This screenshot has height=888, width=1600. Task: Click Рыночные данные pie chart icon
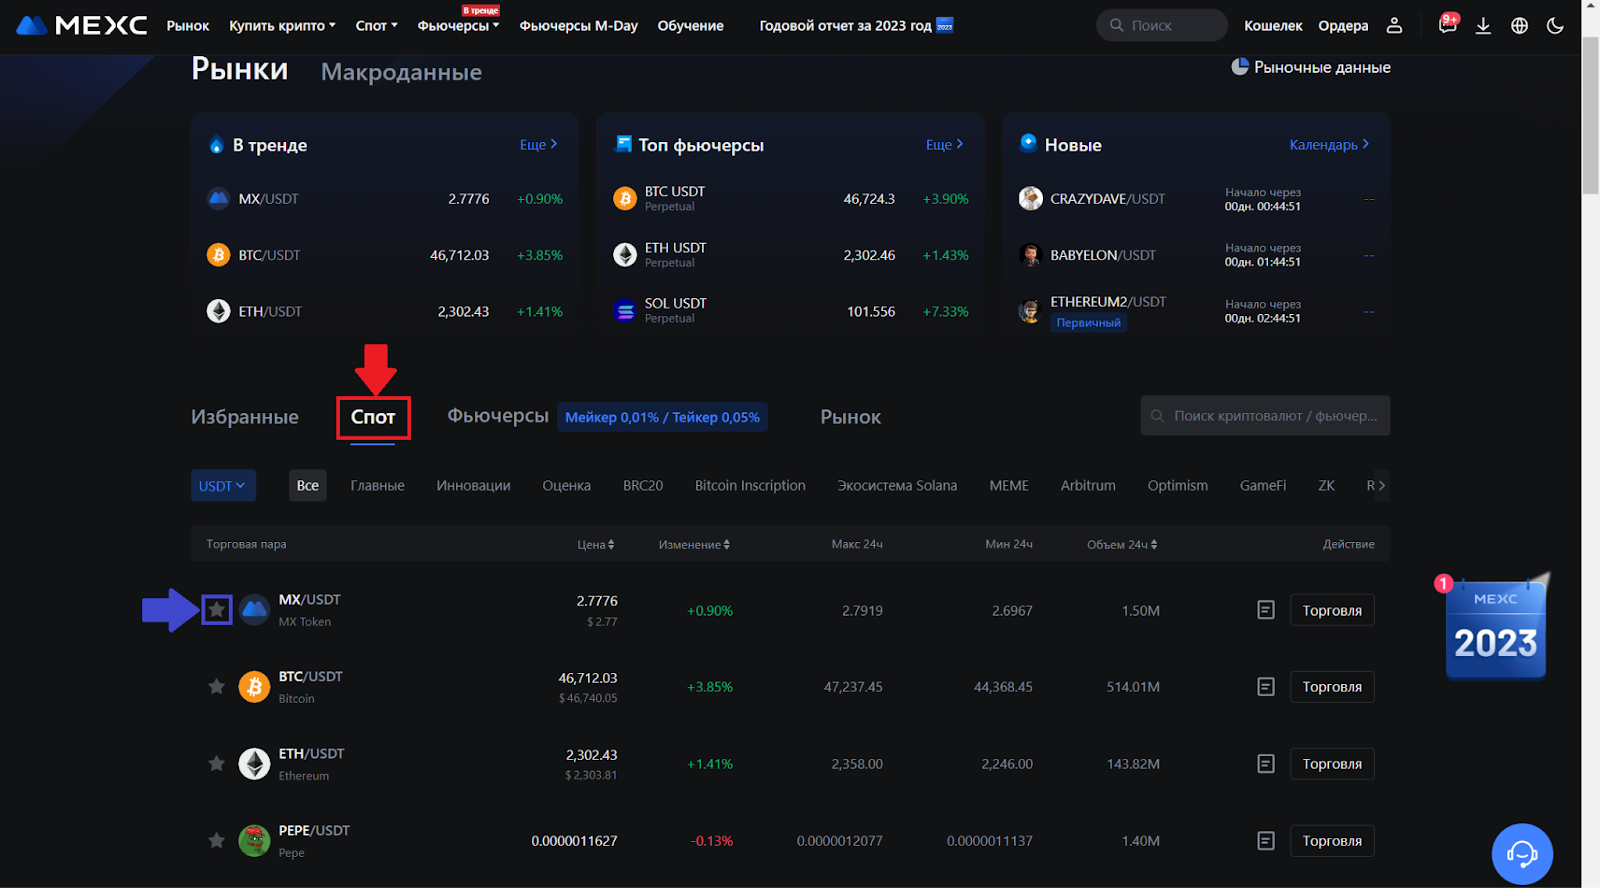pos(1240,67)
